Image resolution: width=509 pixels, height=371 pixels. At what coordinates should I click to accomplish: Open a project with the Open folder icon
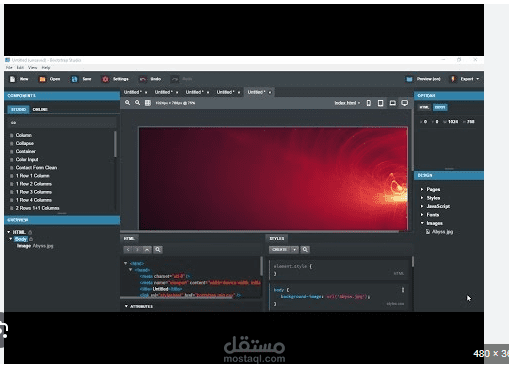coord(42,79)
